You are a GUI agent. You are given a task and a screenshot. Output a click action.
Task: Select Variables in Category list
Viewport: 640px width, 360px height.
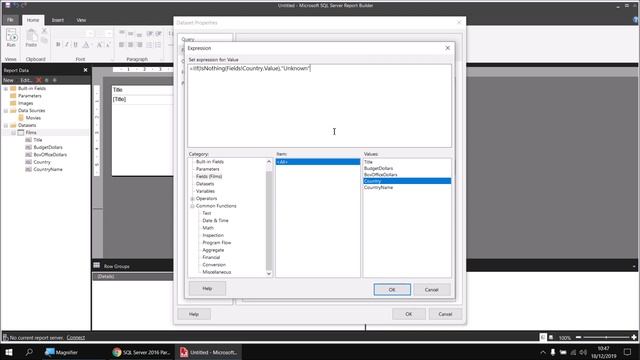205,191
